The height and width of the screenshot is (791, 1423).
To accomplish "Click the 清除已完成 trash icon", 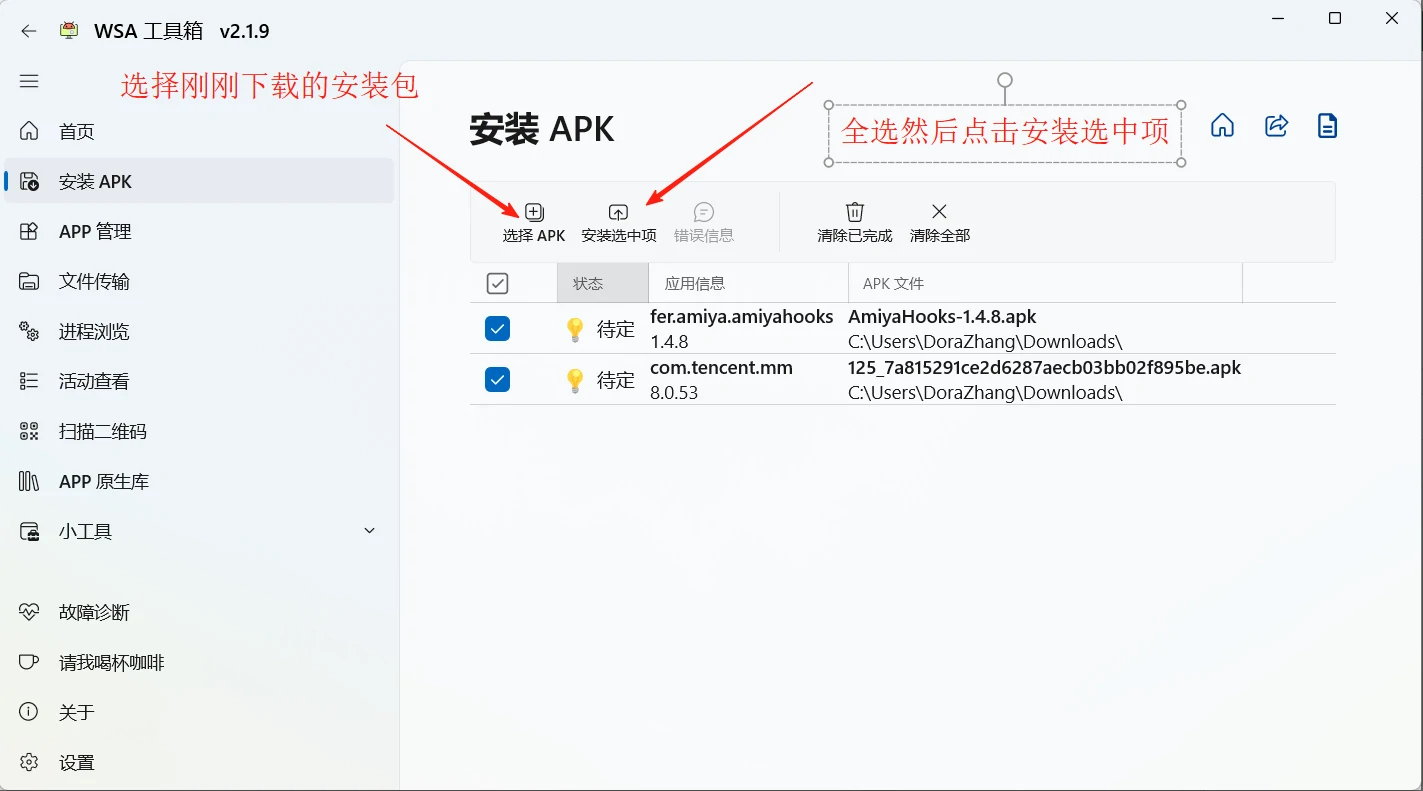I will coord(854,212).
